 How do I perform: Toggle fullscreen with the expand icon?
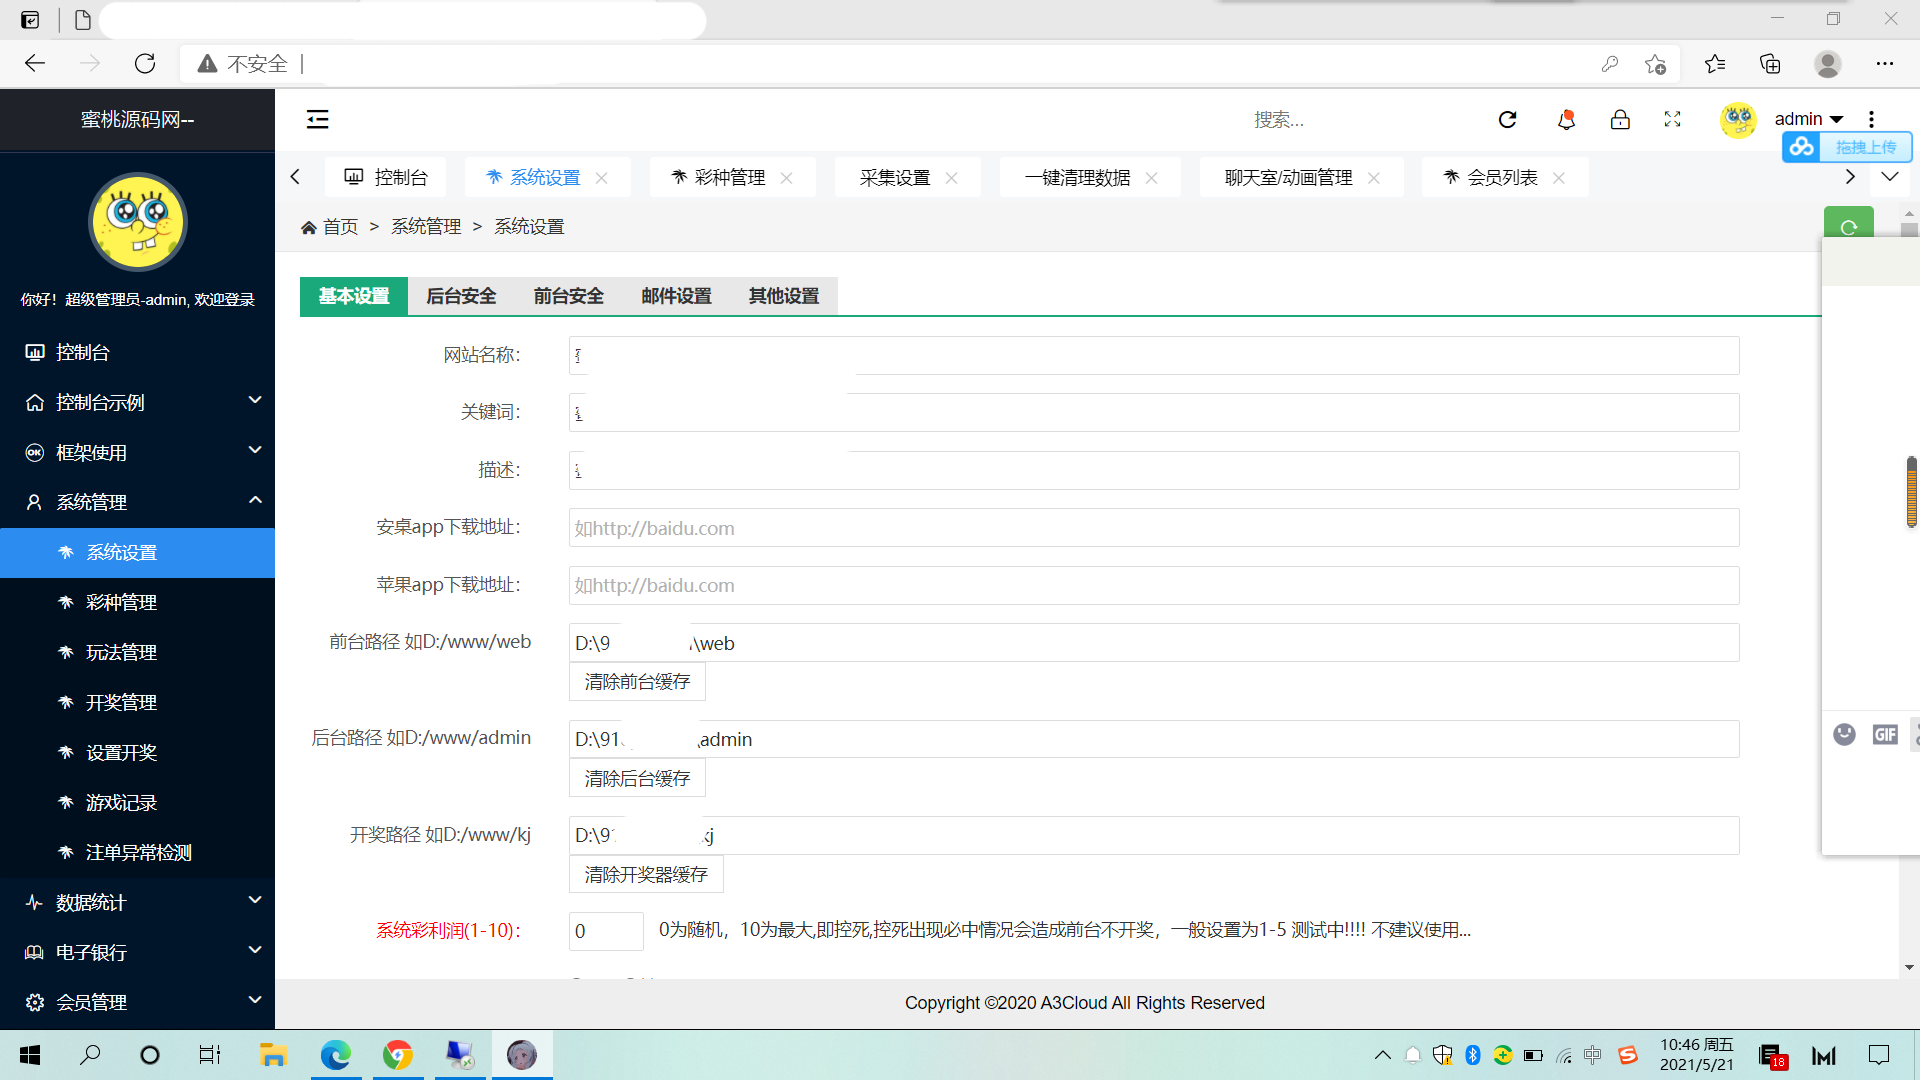pos(1672,120)
